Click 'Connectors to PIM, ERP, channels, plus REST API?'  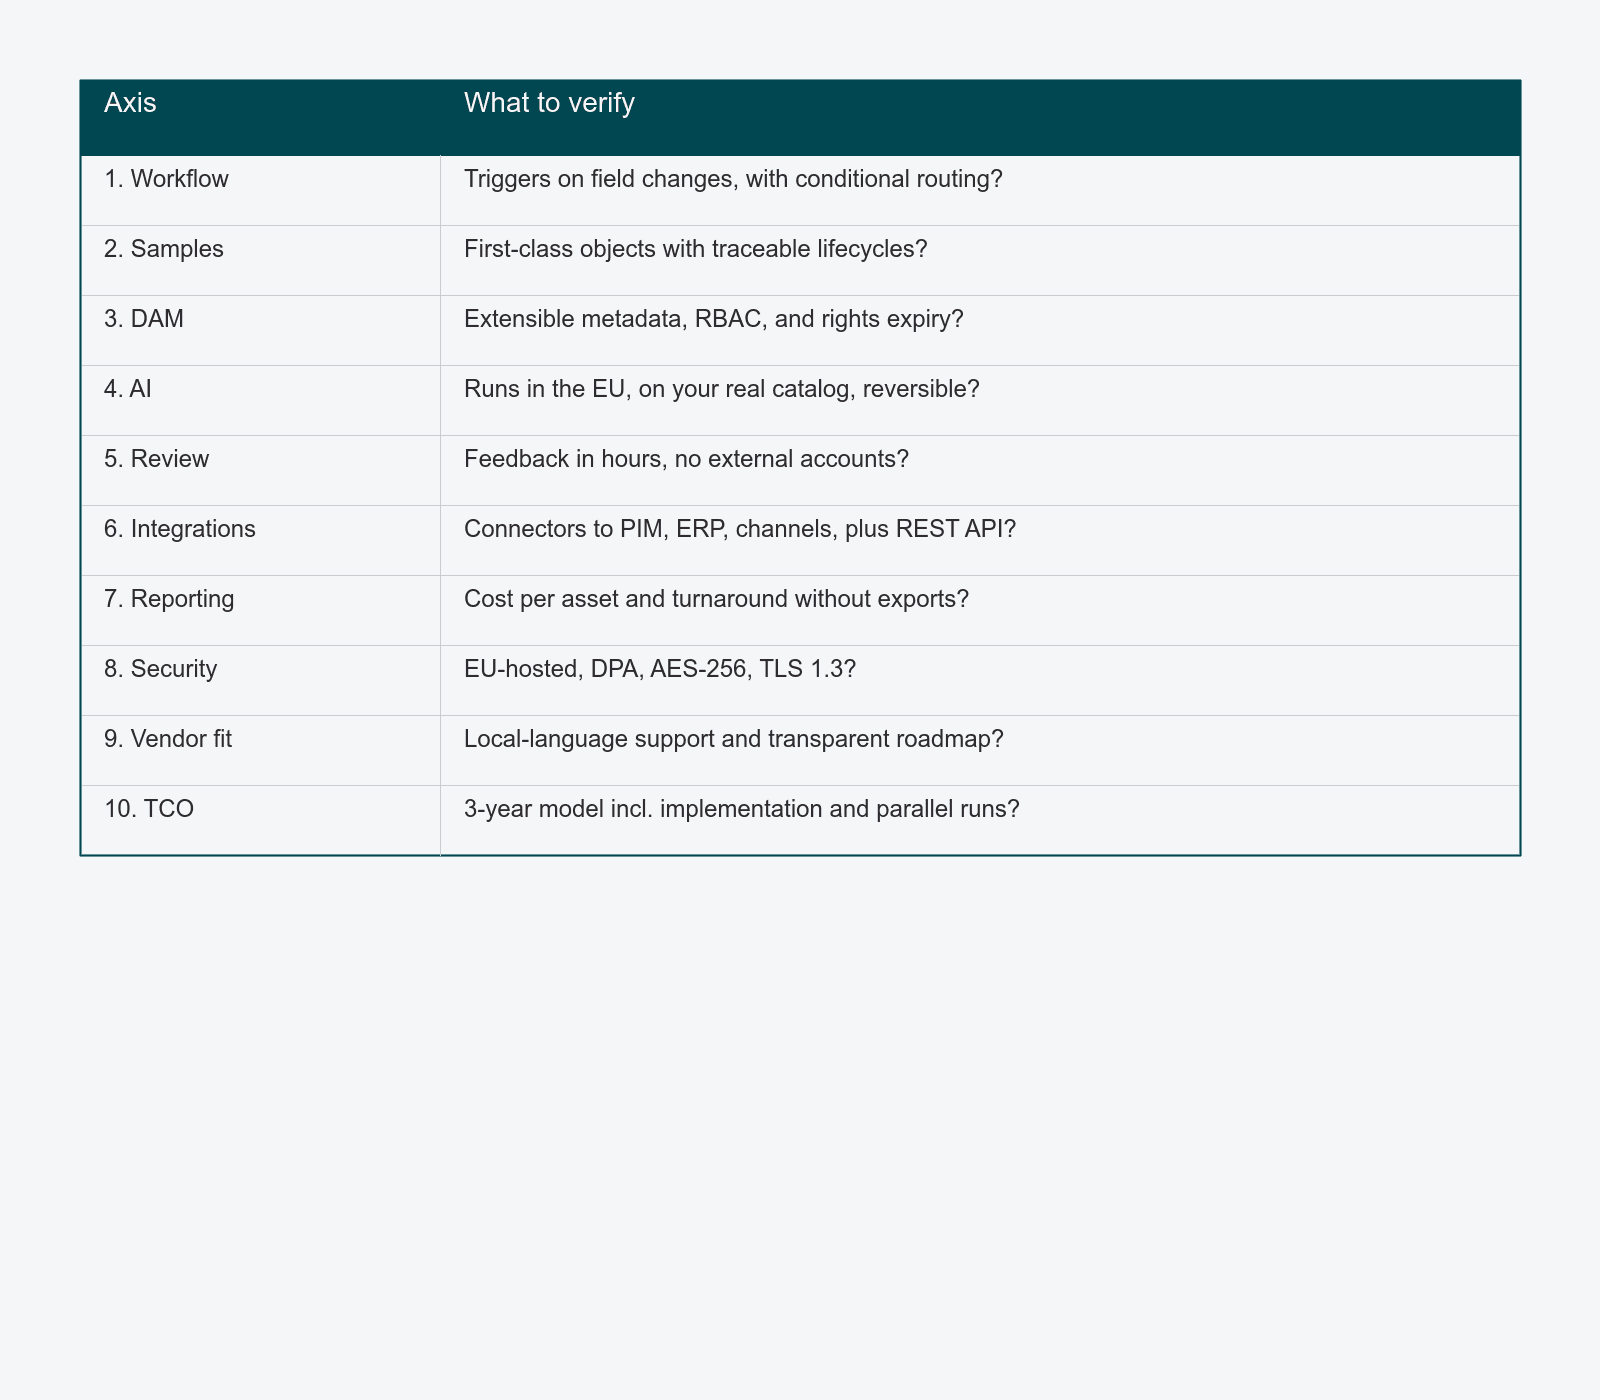pos(740,529)
